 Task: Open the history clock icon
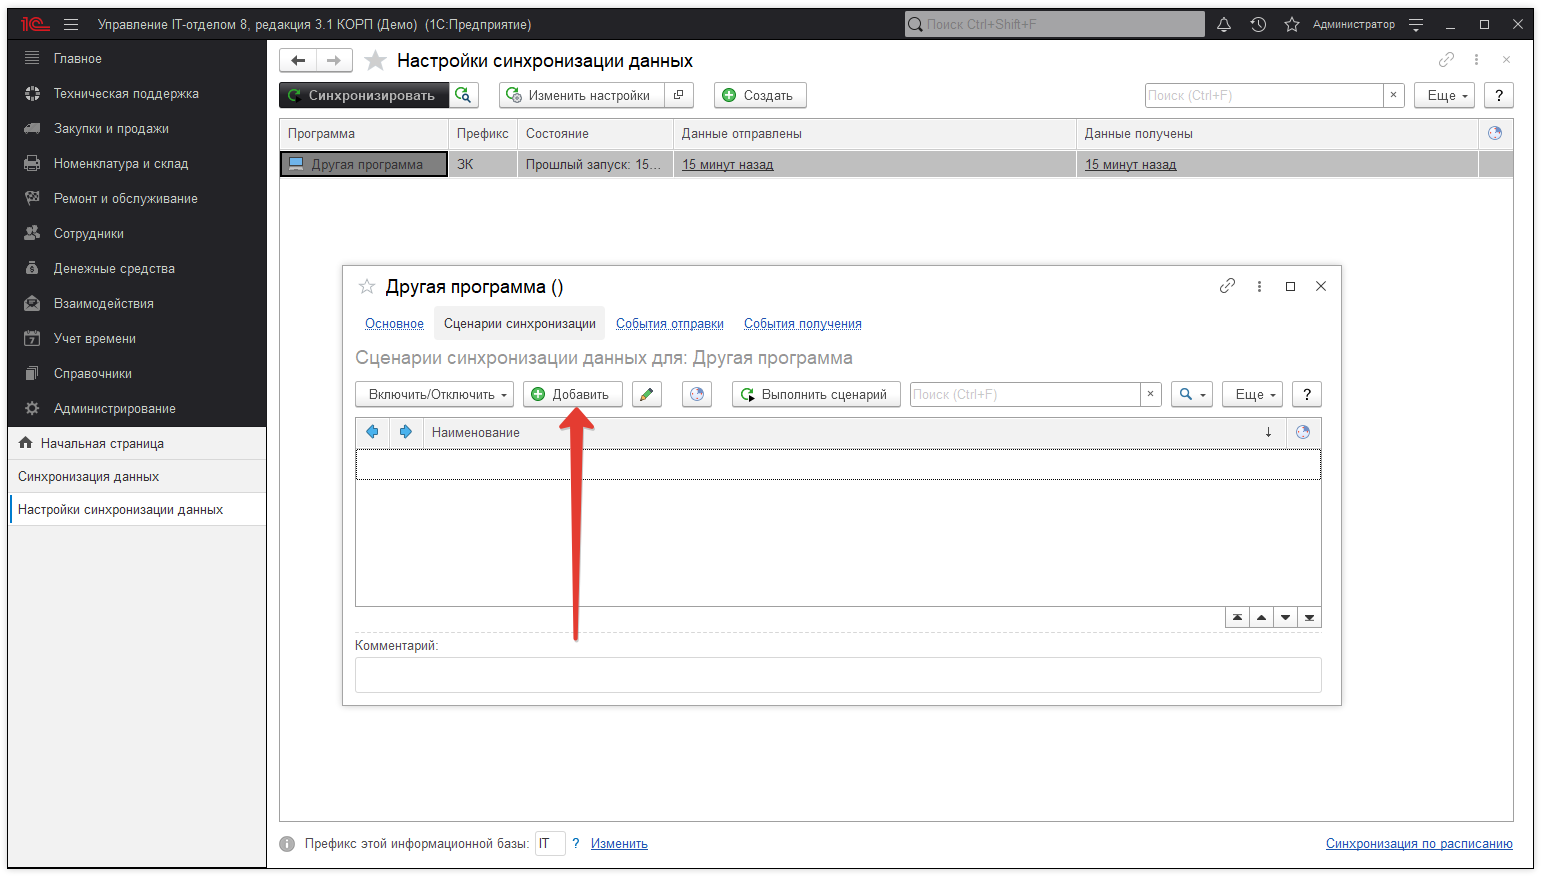pos(1258,24)
